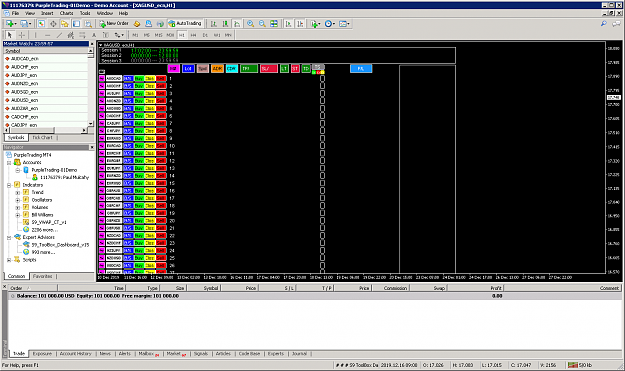The width and height of the screenshot is (625, 371).
Task: Click the Zoom In magnifier icon
Action: (250, 24)
